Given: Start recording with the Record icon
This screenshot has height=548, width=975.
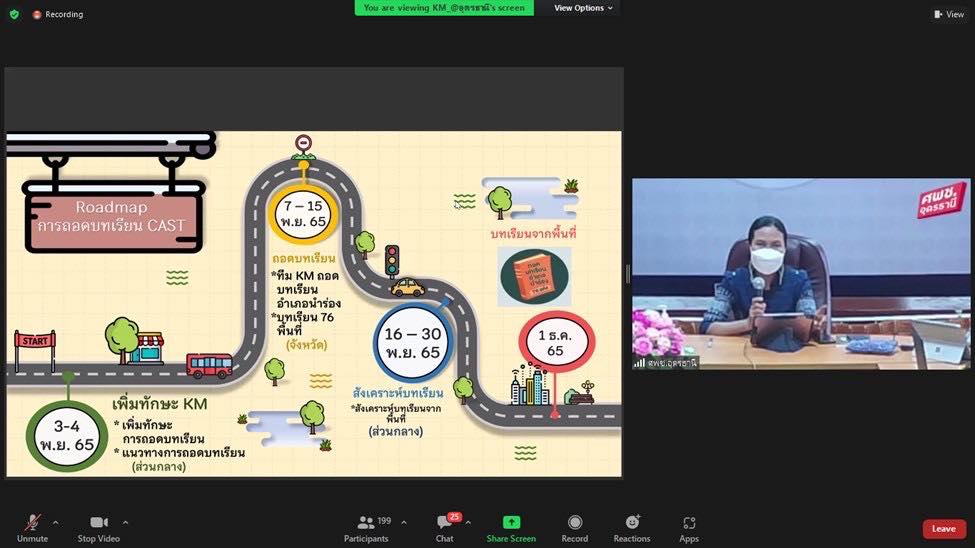Looking at the screenshot, I should (574, 522).
